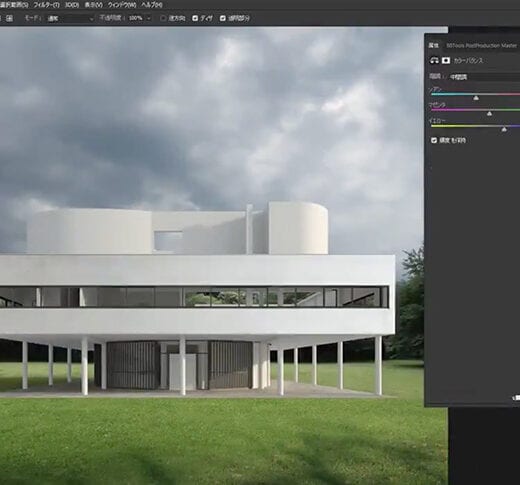Open the ヘルプ(H) menu
This screenshot has width=520, height=485.
click(152, 5)
